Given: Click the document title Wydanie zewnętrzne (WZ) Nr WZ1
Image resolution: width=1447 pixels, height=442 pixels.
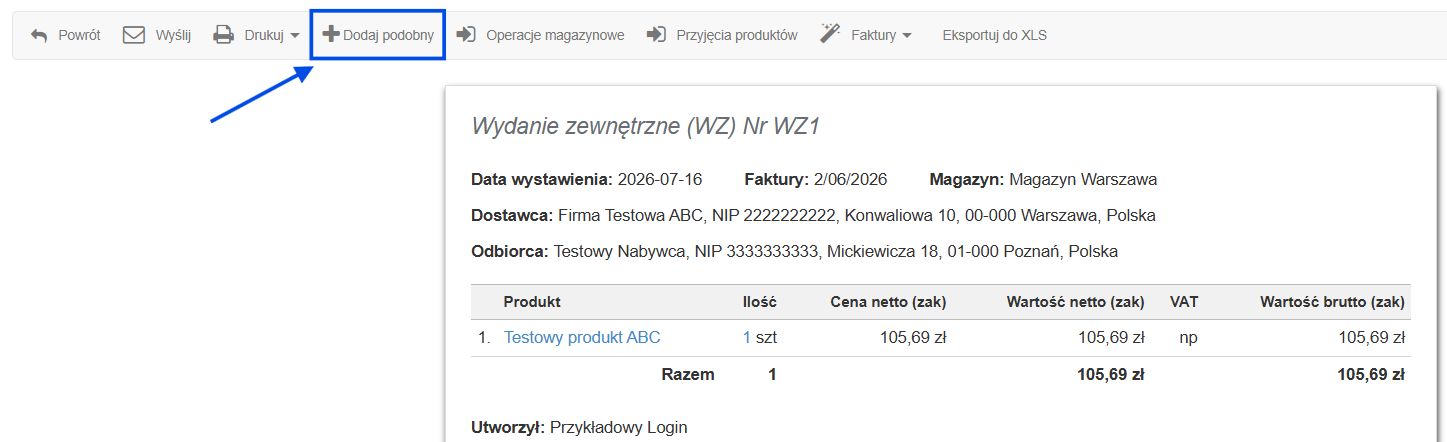Looking at the screenshot, I should pyautogui.click(x=646, y=126).
